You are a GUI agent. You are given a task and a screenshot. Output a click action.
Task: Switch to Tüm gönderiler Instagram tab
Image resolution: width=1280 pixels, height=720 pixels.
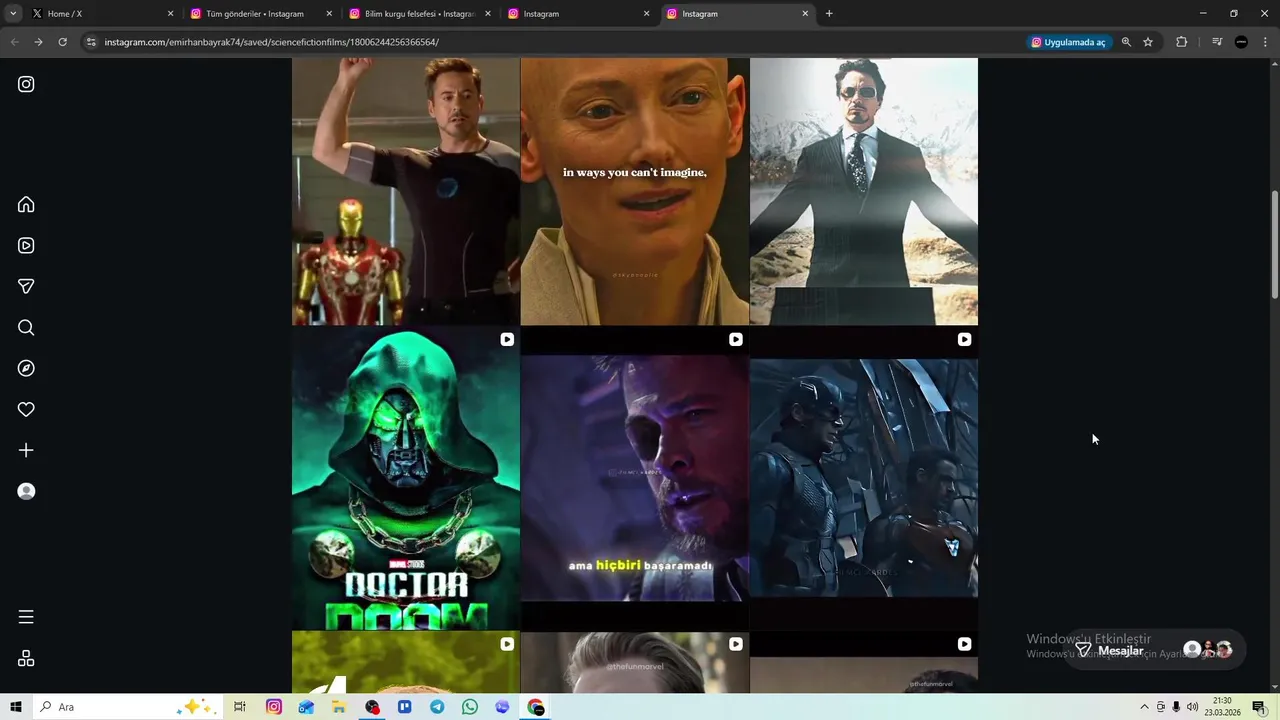point(260,14)
